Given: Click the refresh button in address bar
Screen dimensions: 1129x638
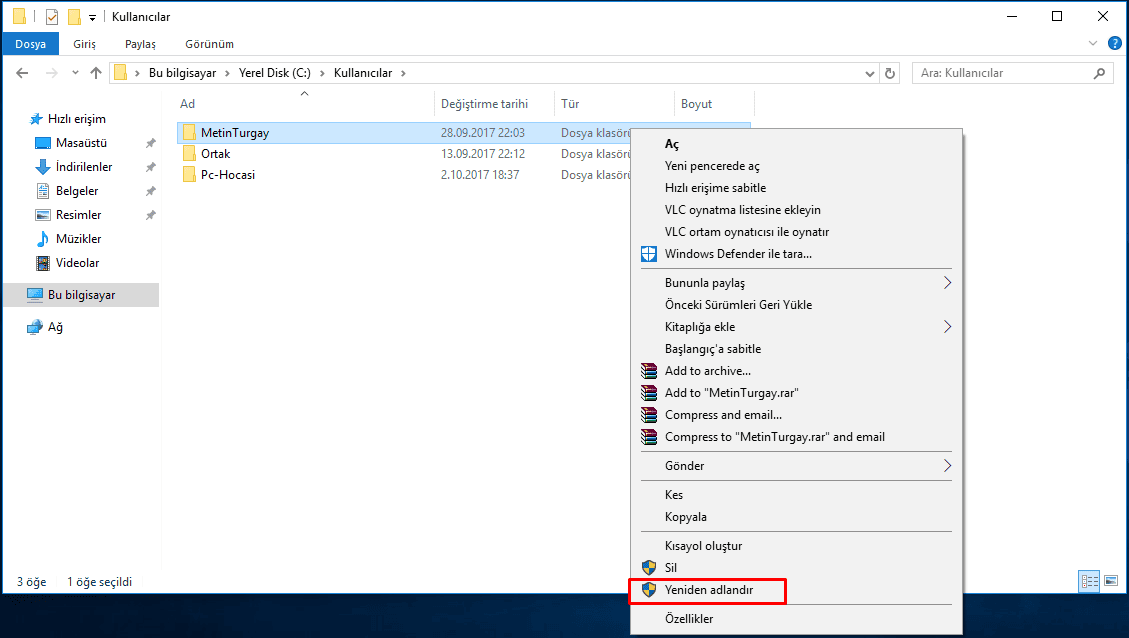Looking at the screenshot, I should pos(890,73).
